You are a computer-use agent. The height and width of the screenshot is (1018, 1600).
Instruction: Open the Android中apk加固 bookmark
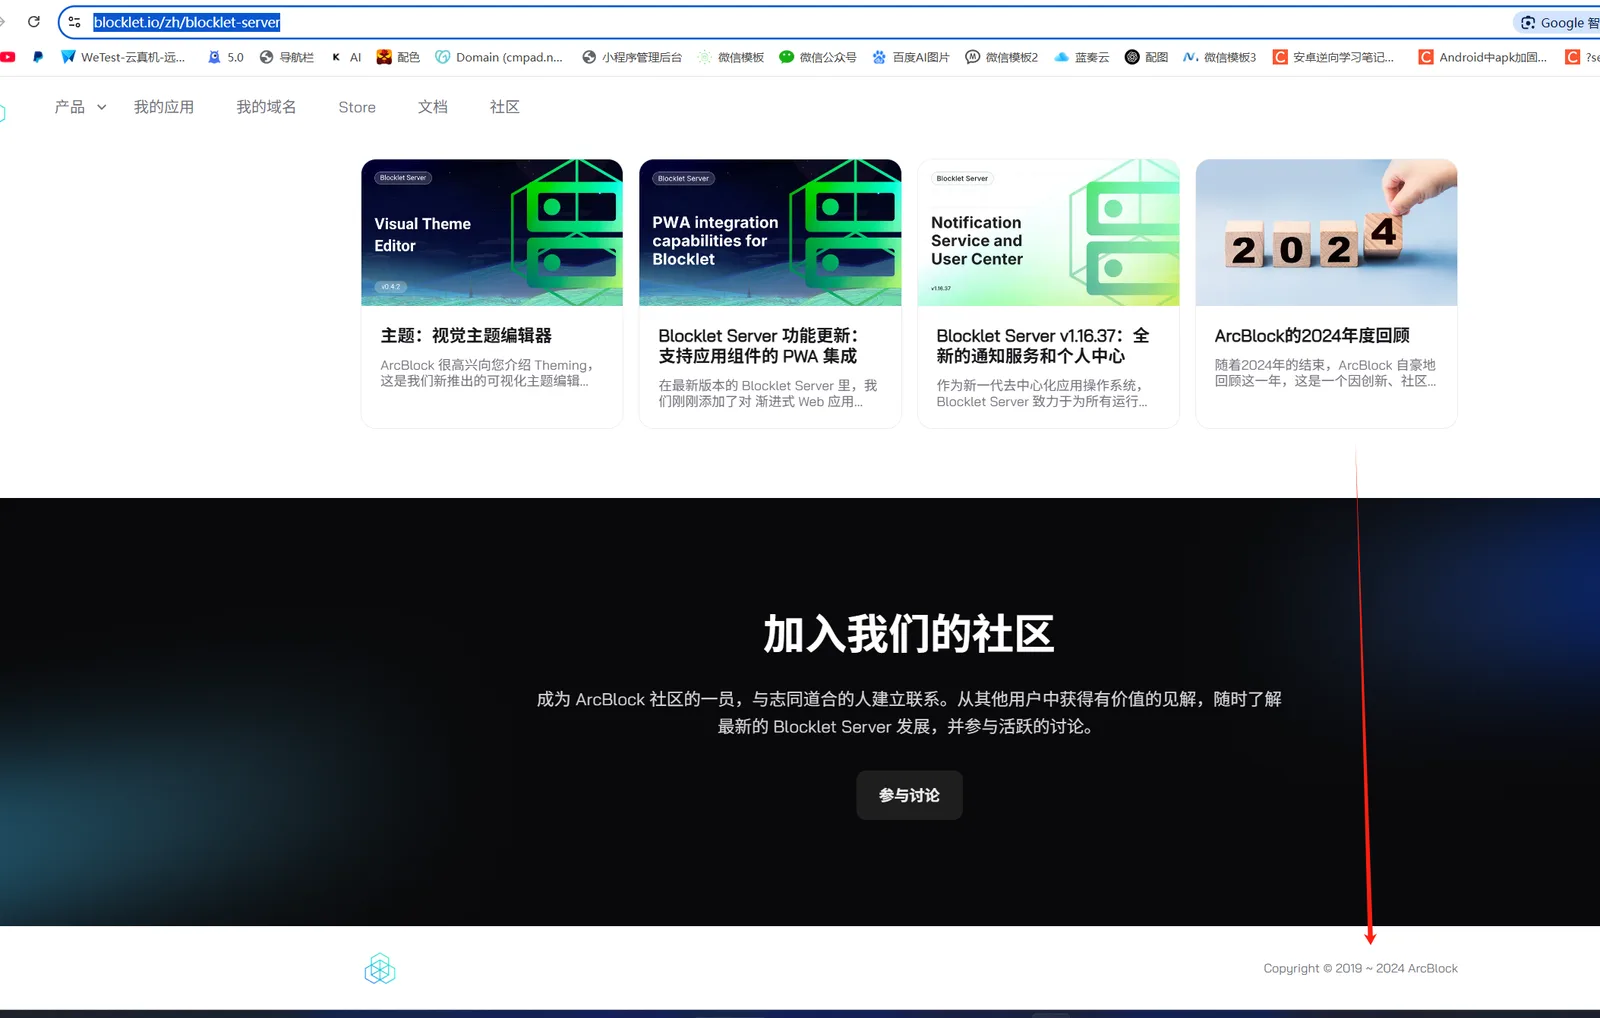coord(1483,57)
